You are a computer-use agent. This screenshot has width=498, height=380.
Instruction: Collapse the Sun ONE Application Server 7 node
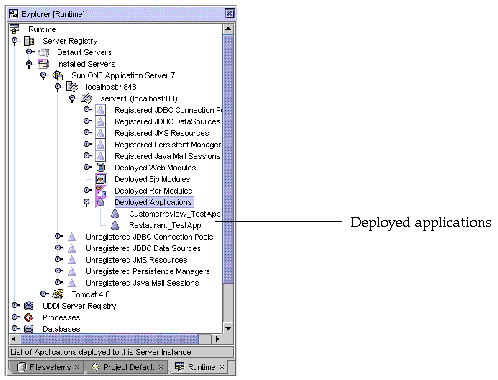(x=43, y=75)
